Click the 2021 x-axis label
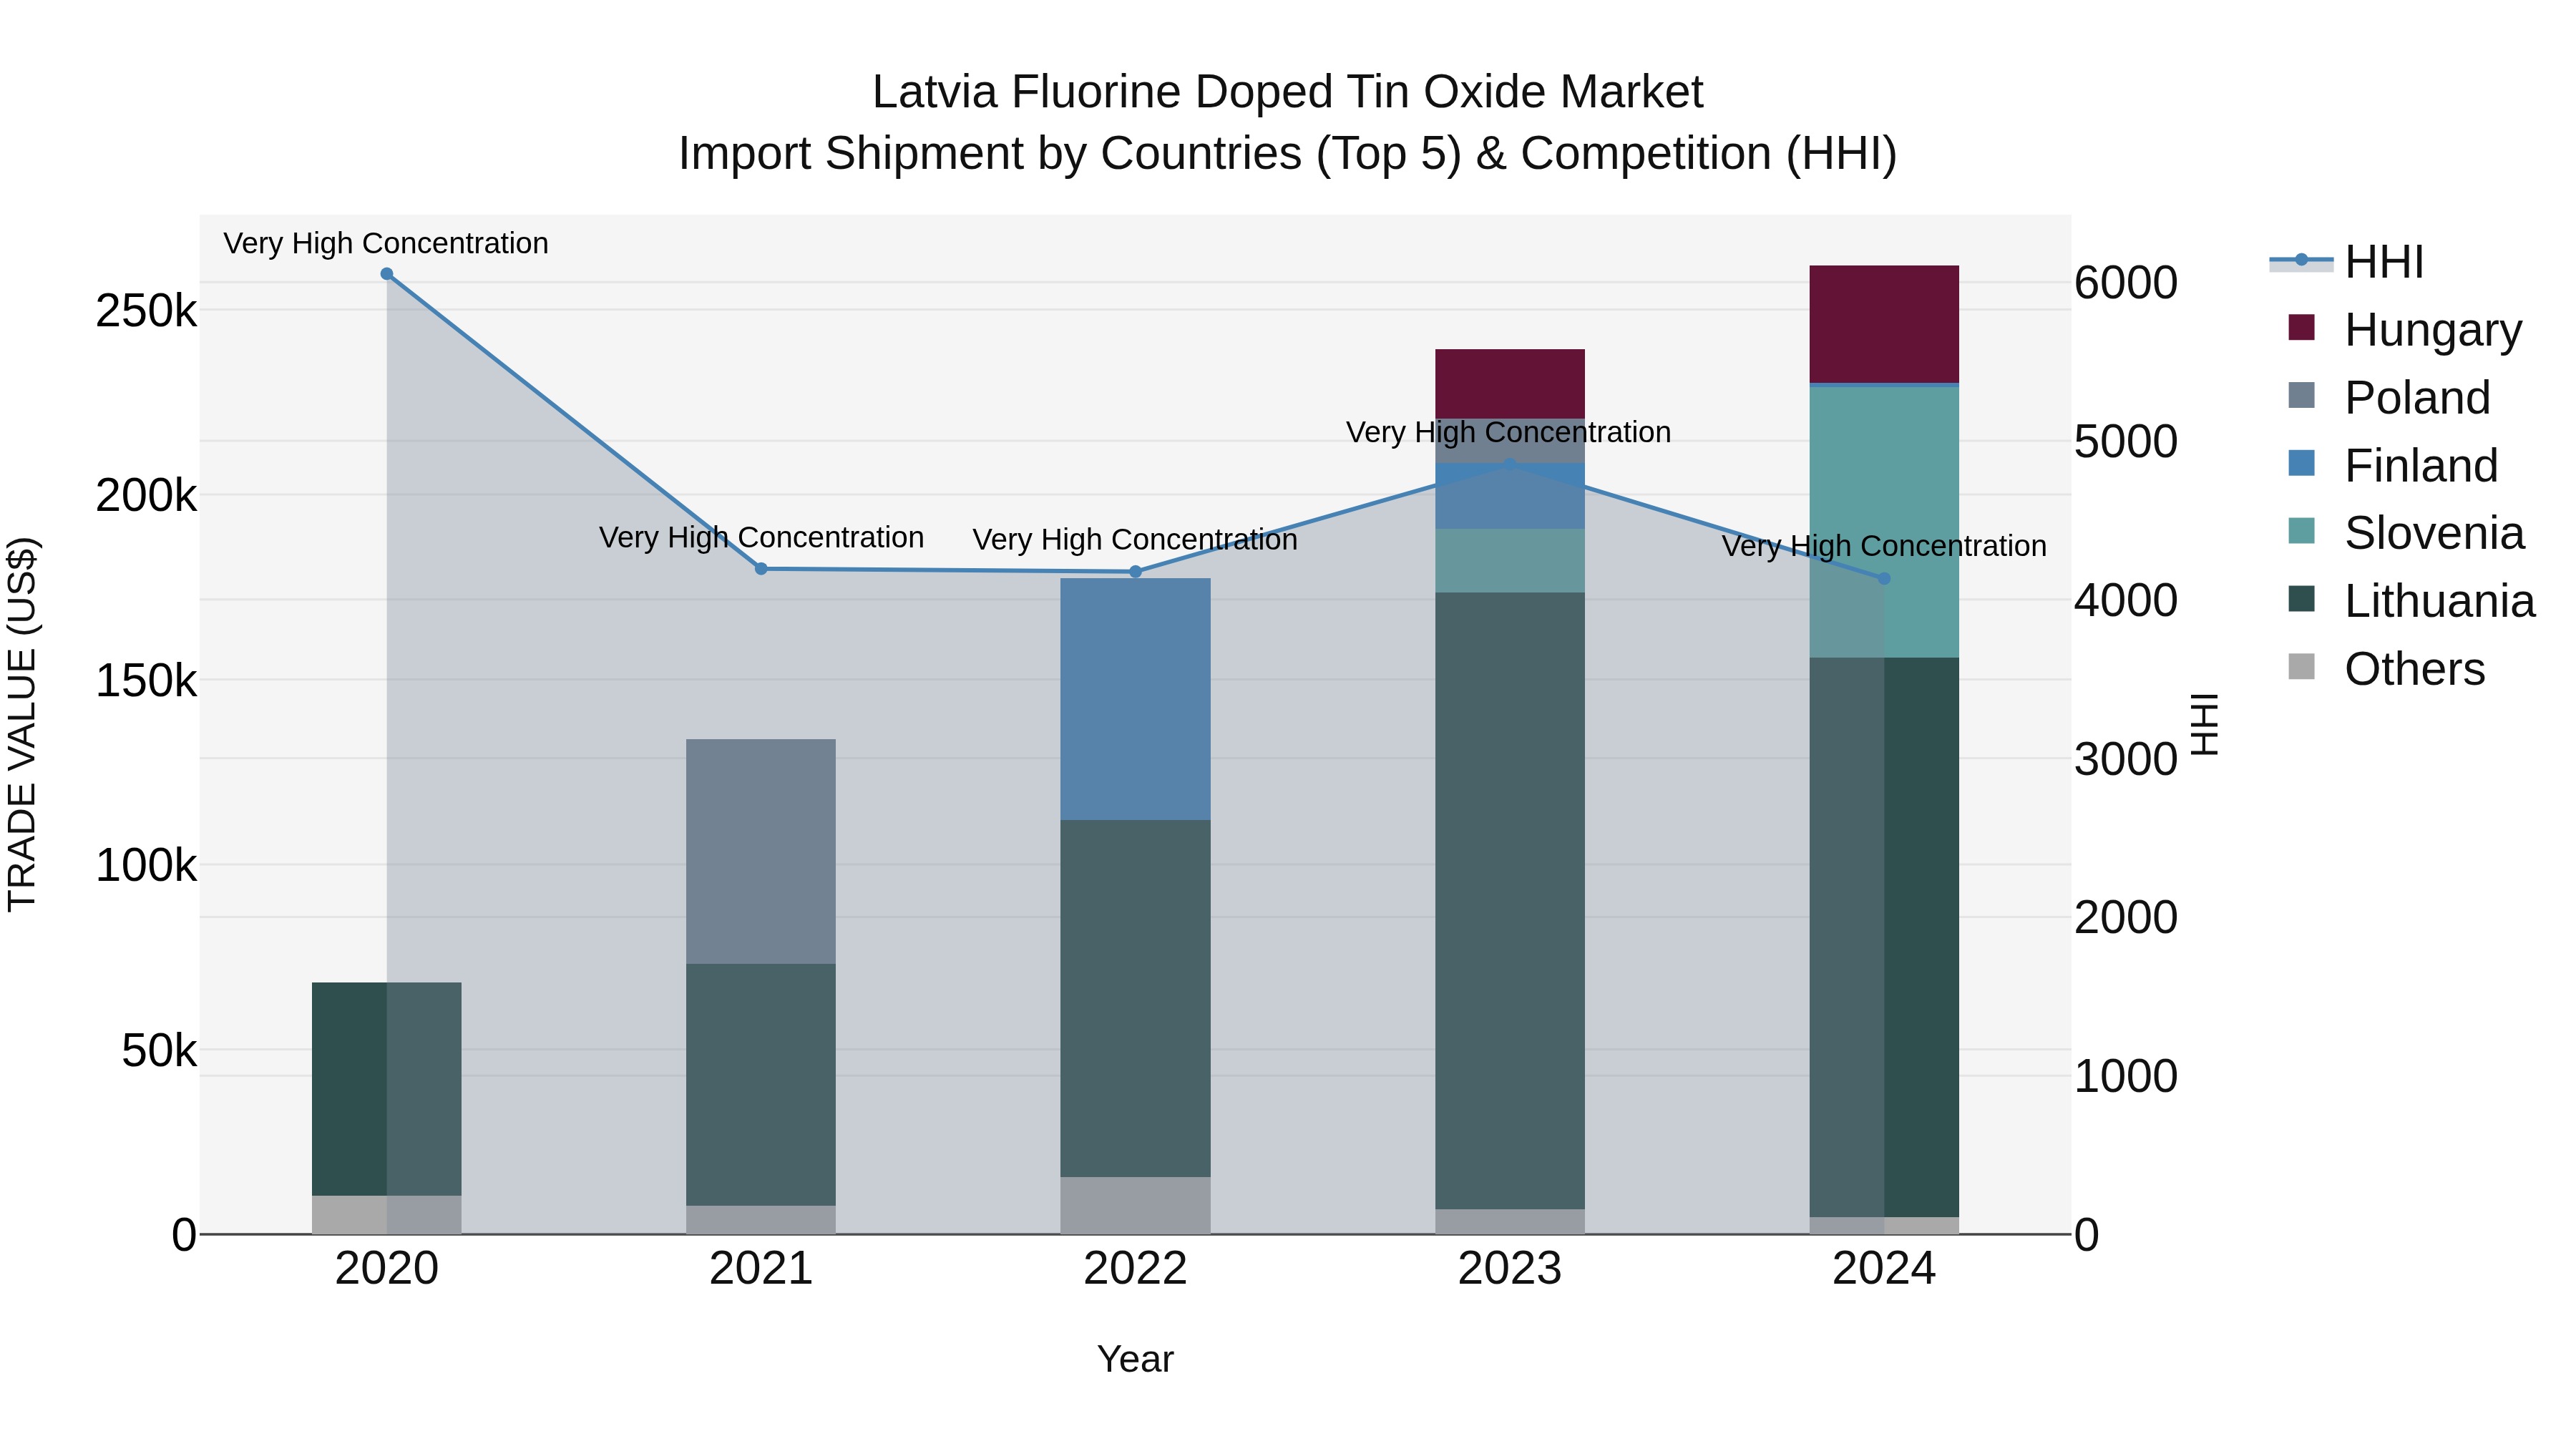Screen dimensions: 2576x1449 point(761,1269)
